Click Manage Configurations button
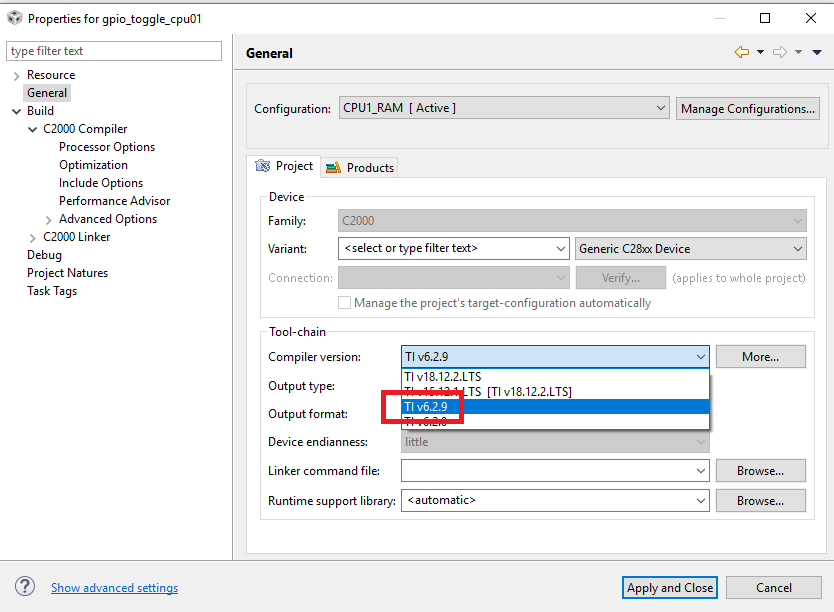Screen dimensions: 834x612 747,108
